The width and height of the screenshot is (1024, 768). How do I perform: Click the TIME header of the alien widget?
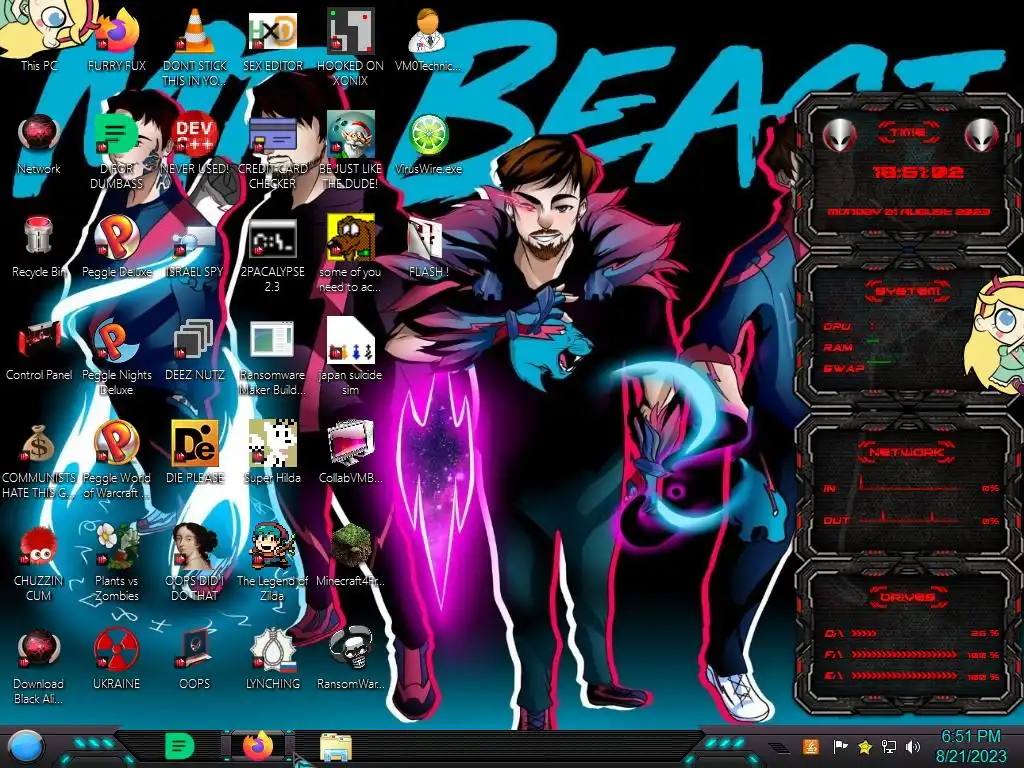(x=908, y=133)
